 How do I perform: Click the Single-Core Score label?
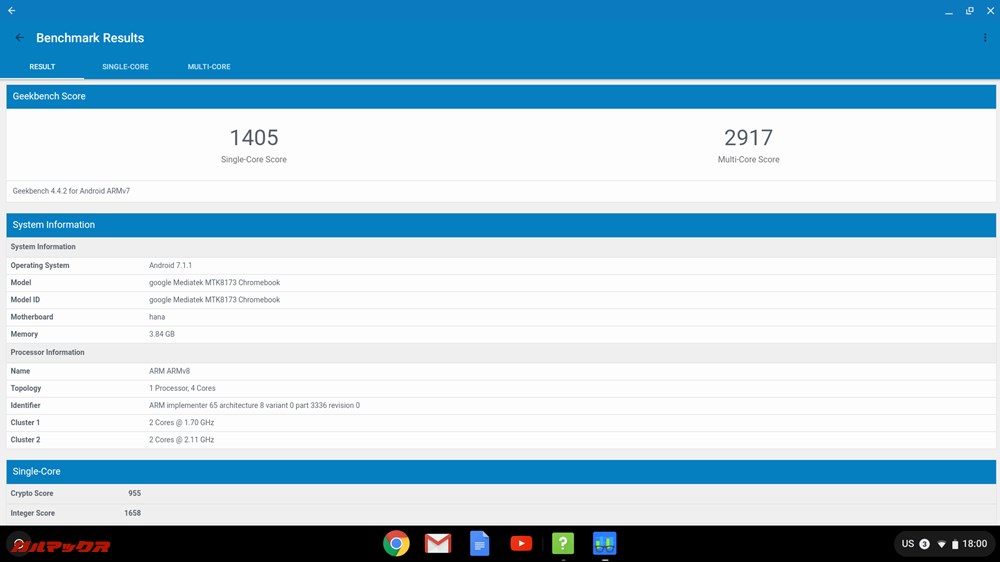(x=254, y=159)
